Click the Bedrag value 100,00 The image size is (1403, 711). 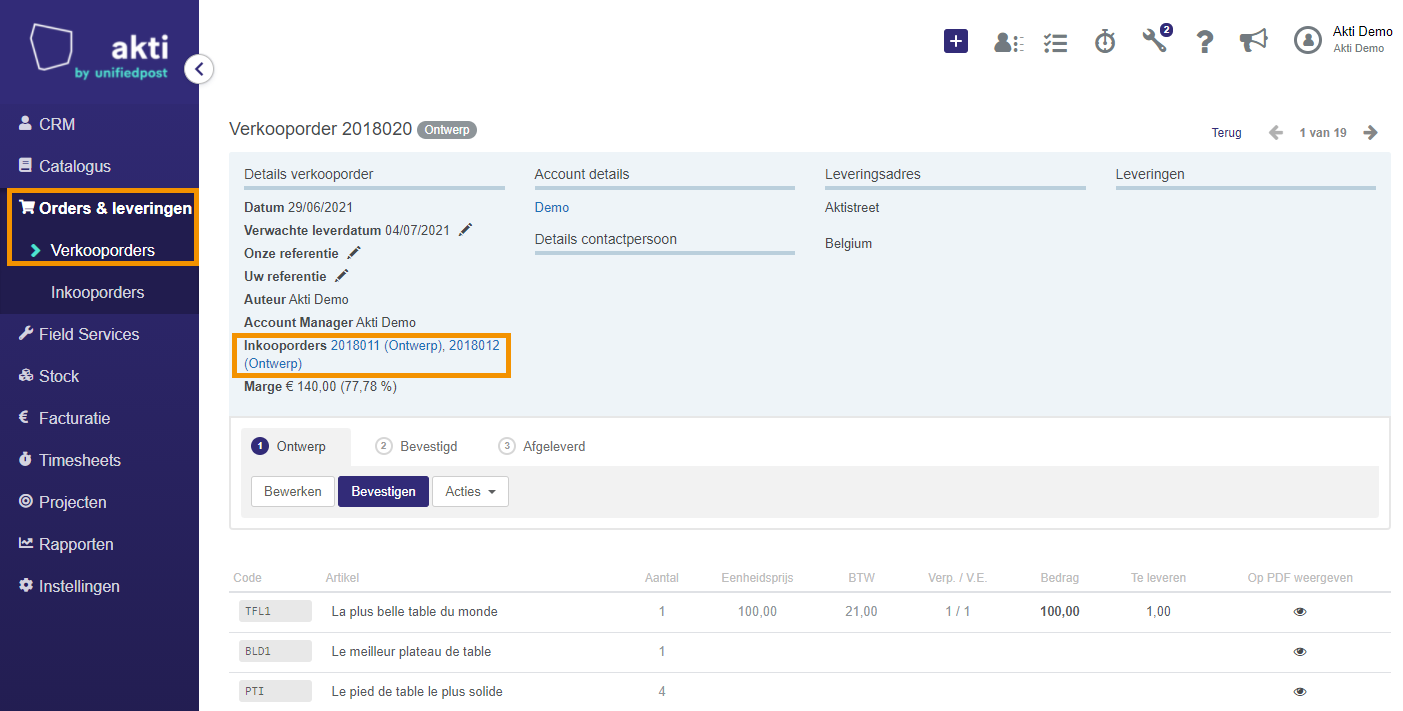[x=1060, y=612]
